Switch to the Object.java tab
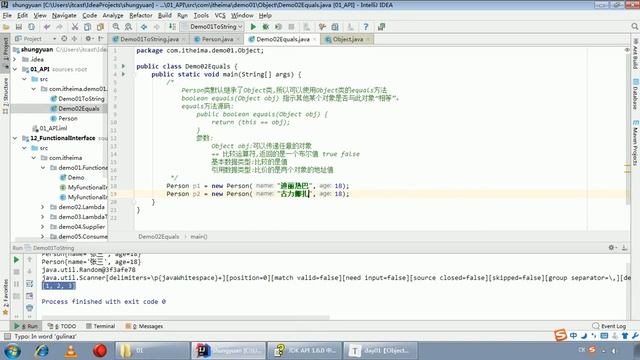Image resolution: width=640 pixels, height=360 pixels. (x=348, y=39)
